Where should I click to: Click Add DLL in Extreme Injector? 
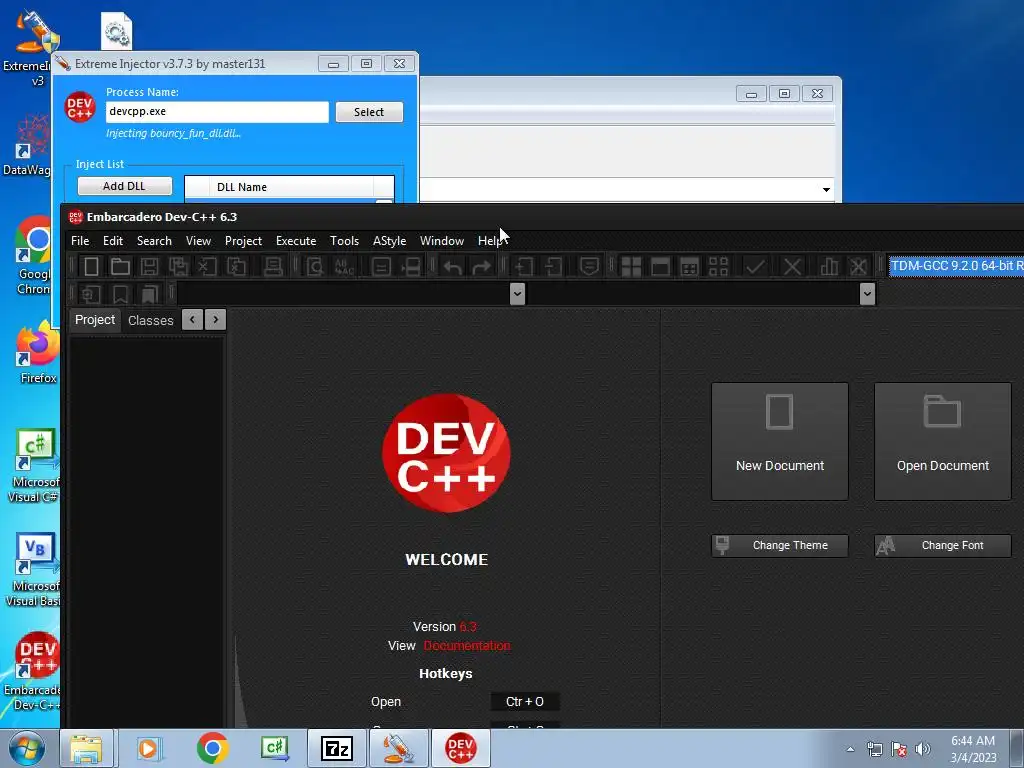(x=125, y=186)
